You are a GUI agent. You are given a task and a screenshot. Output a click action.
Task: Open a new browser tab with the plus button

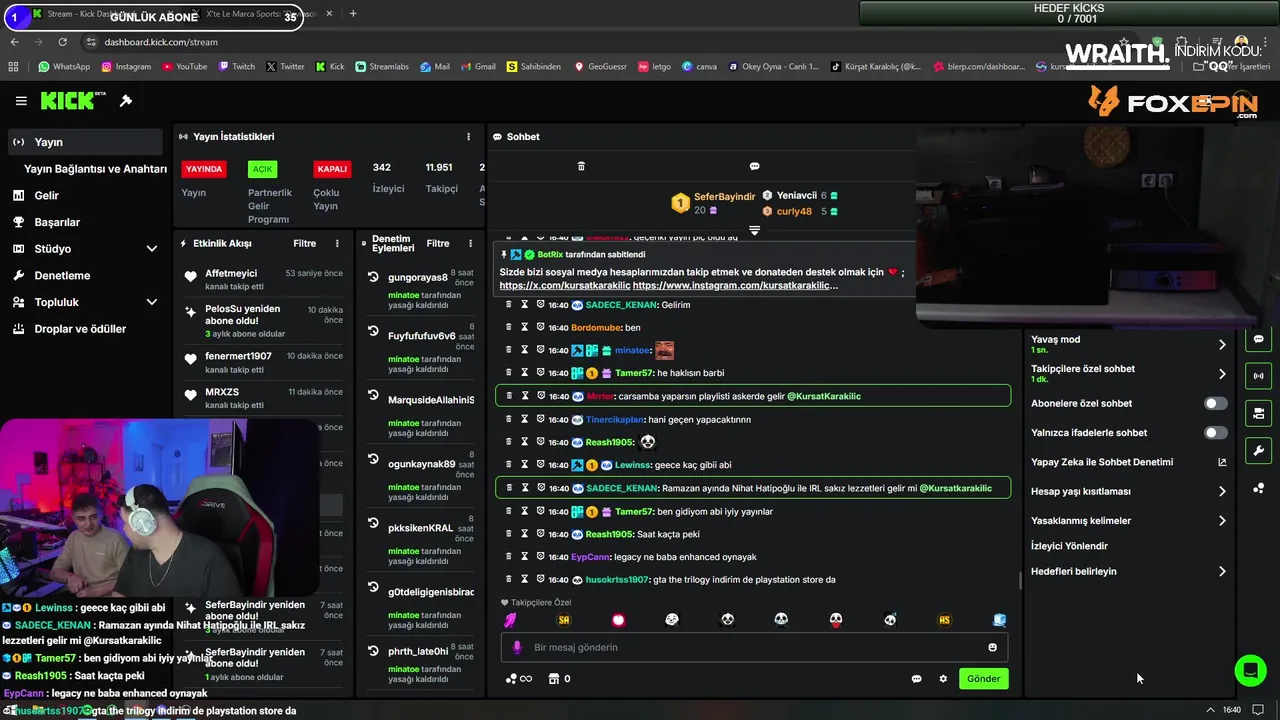pos(353,14)
